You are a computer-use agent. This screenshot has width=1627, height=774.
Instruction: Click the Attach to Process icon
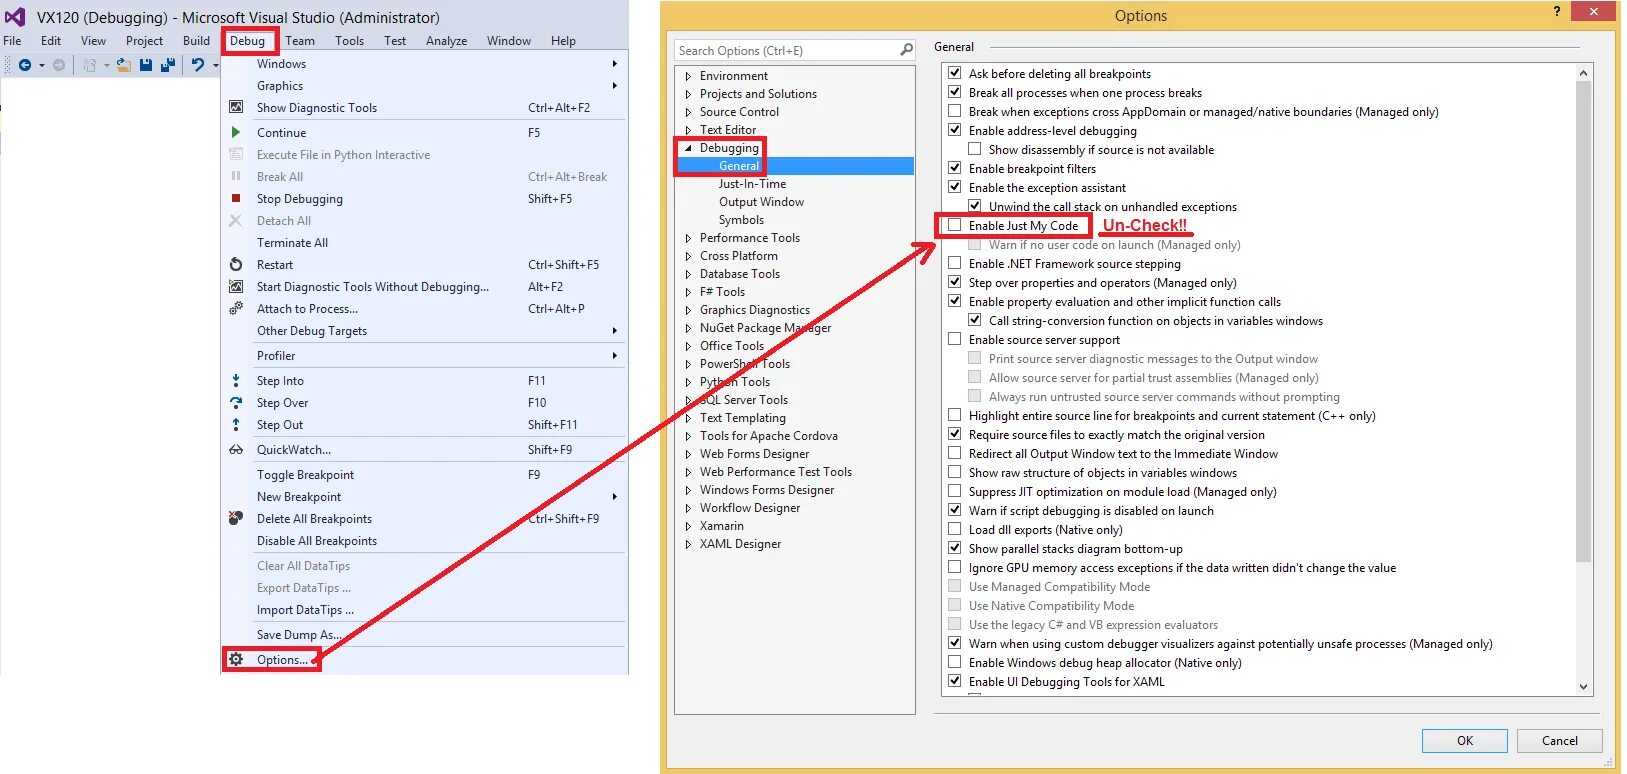(236, 308)
